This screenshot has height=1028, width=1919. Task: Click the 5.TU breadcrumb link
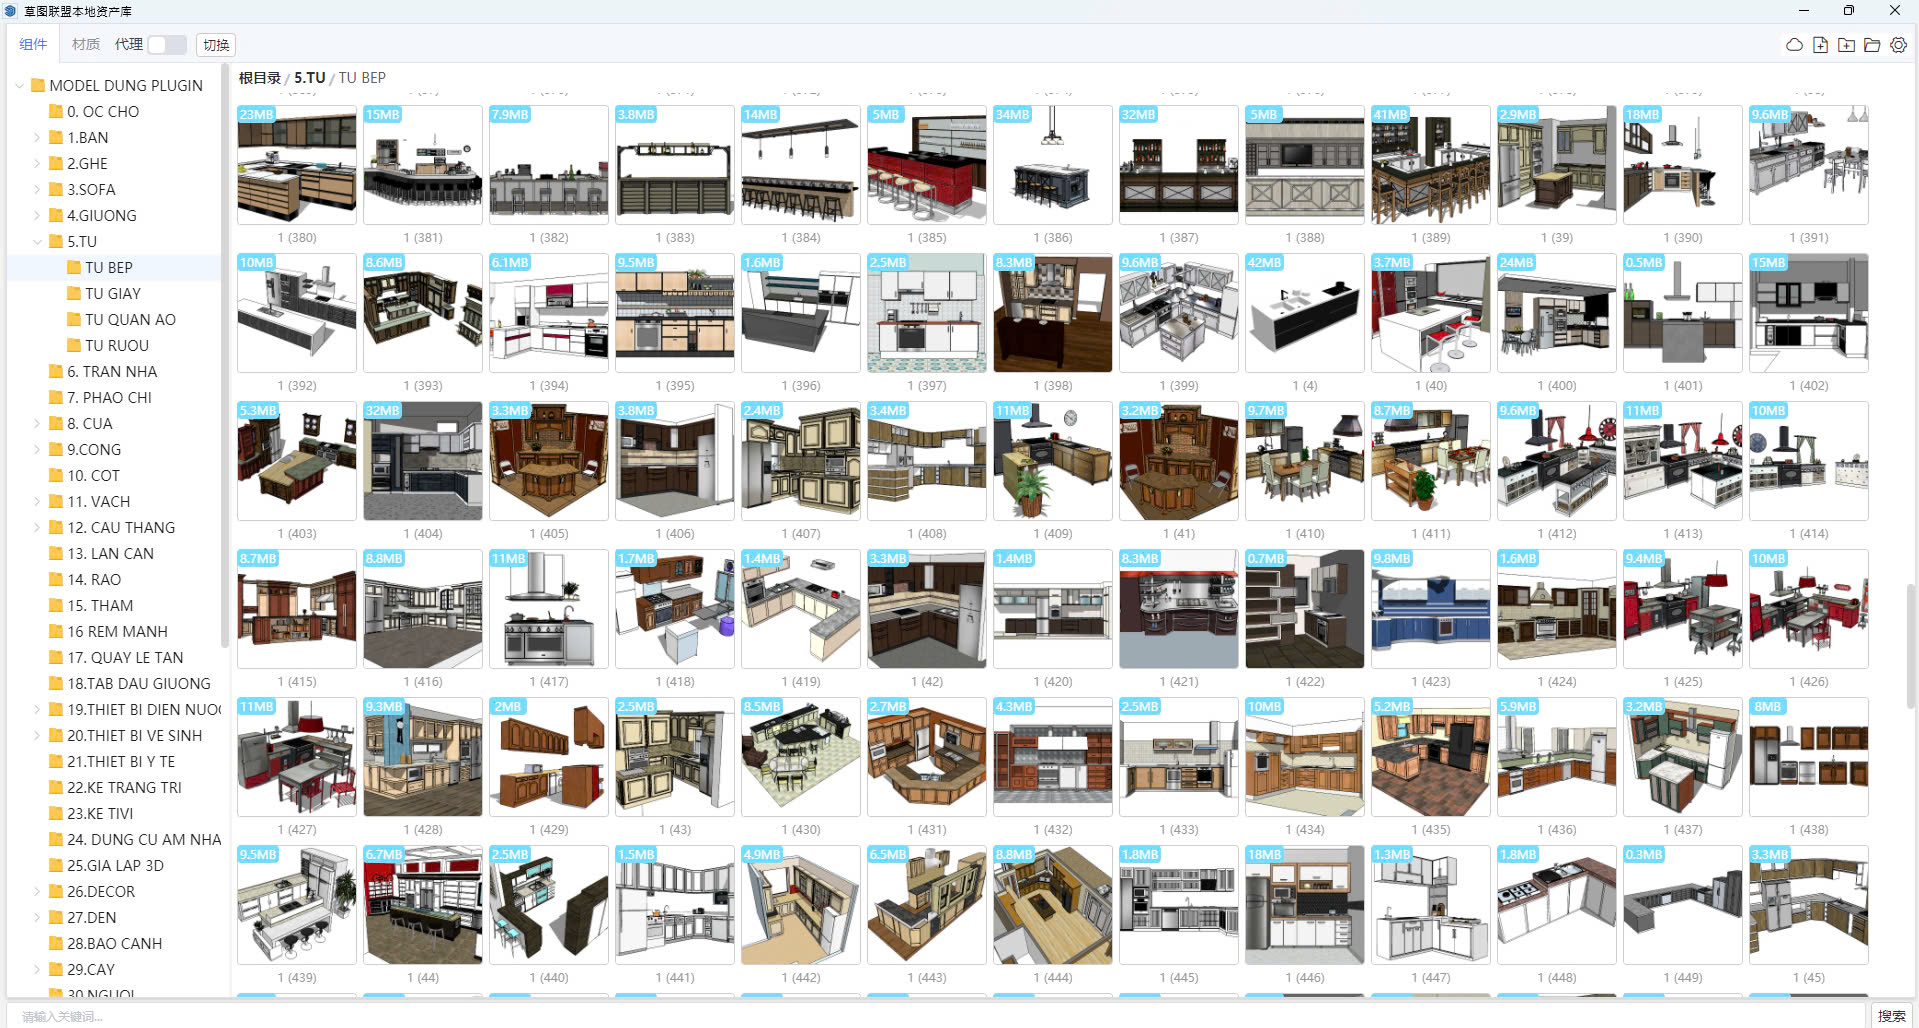(x=309, y=78)
